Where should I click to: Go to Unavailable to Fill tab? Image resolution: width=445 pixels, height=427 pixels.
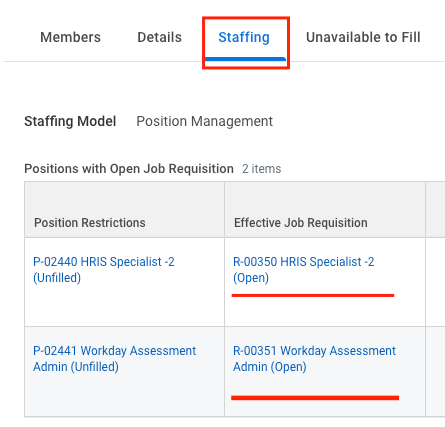(x=363, y=37)
